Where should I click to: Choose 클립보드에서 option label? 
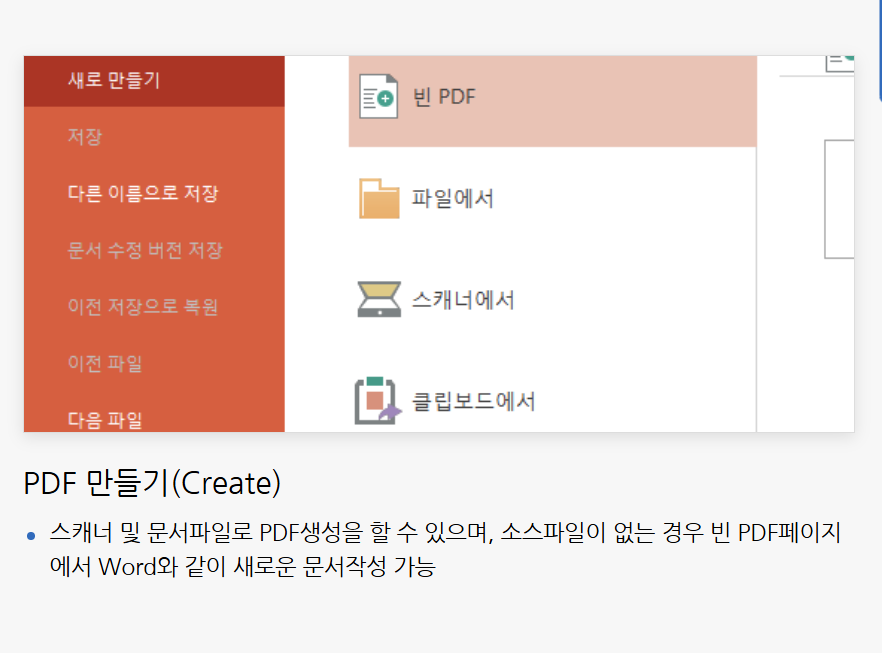click(474, 401)
